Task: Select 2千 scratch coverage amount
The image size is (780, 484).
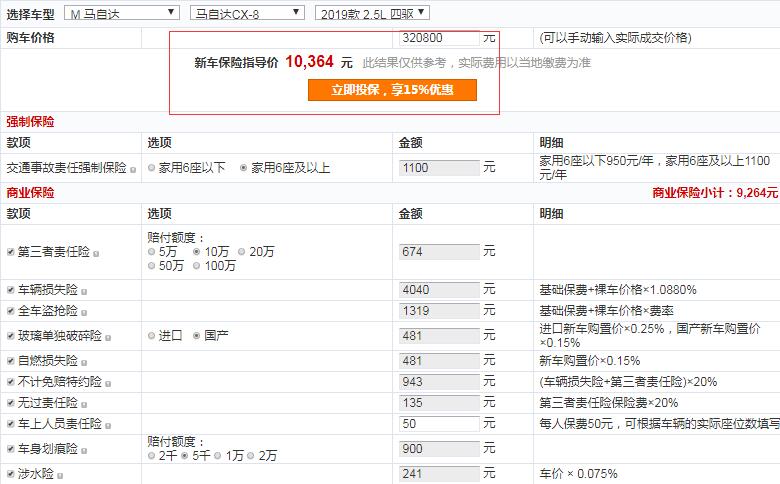Action: click(x=152, y=456)
